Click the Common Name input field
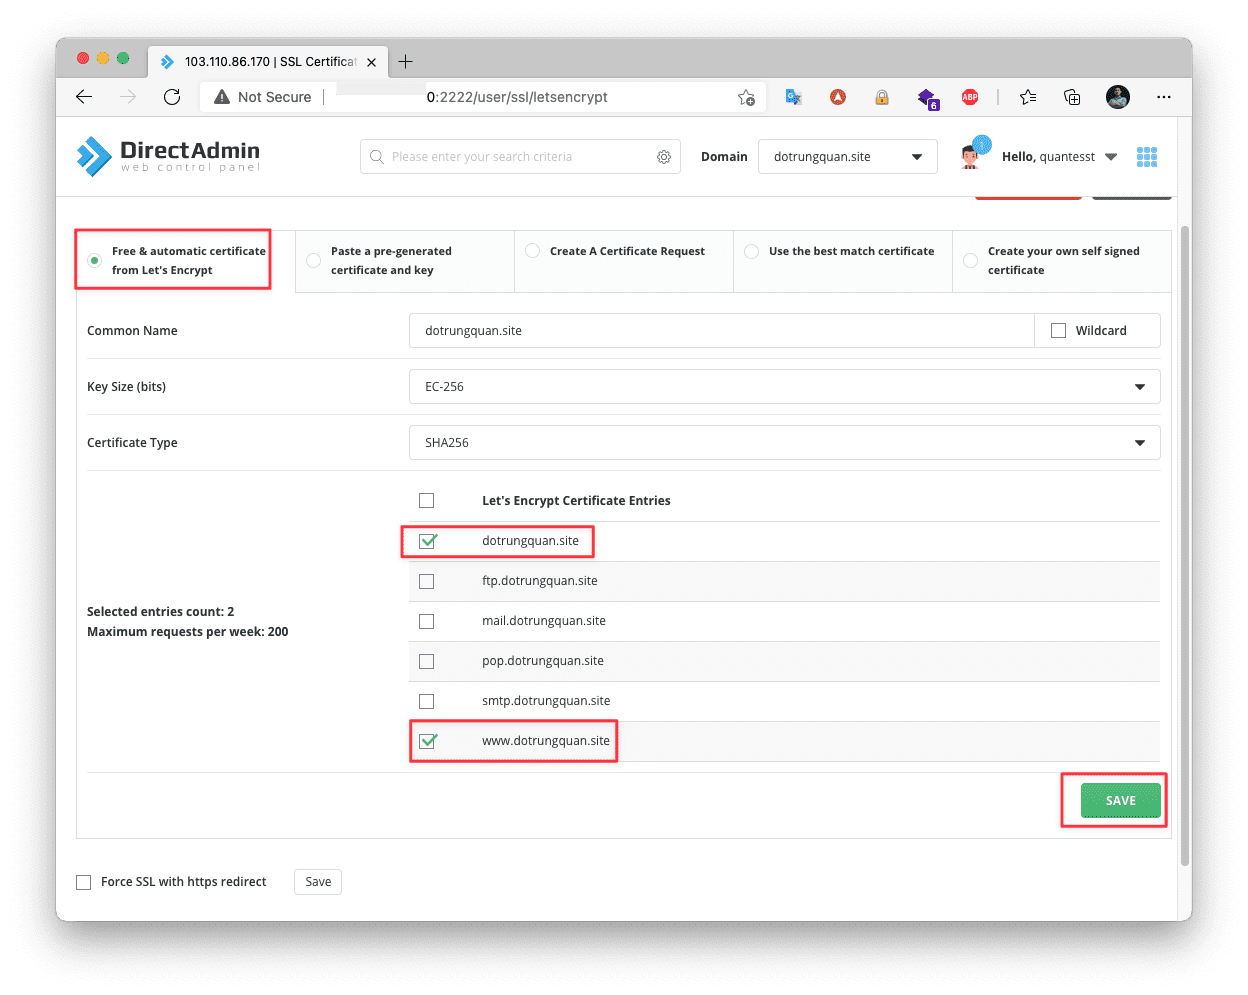The height and width of the screenshot is (995, 1248). pyautogui.click(x=700, y=330)
